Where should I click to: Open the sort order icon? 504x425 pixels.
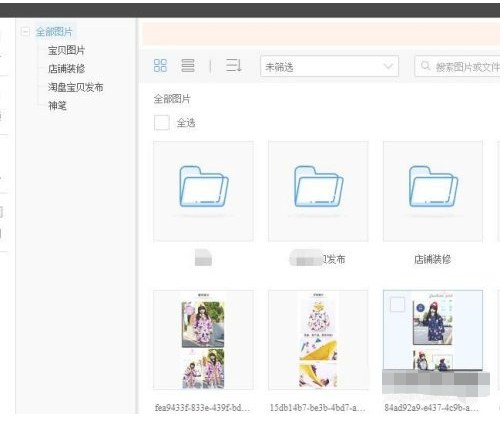(234, 65)
